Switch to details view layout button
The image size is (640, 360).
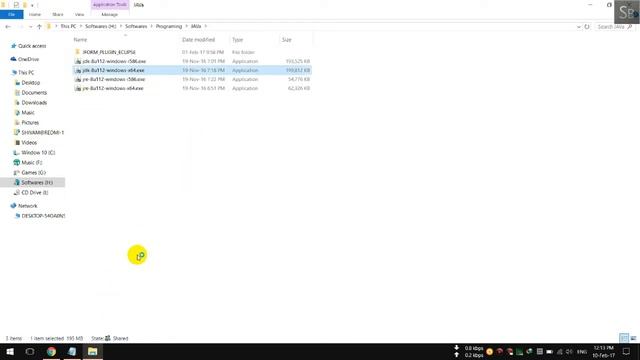click(623, 338)
